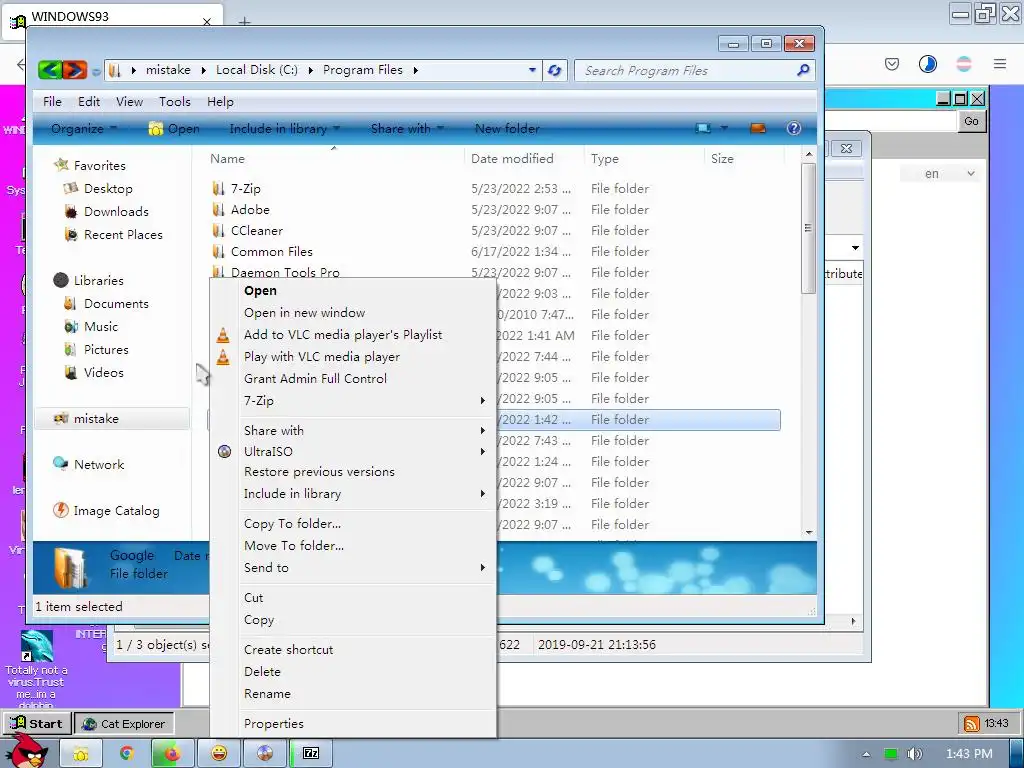Viewport: 1024px width, 768px height.
Task: Open the 7z taskbar icon
Action: (x=312, y=754)
